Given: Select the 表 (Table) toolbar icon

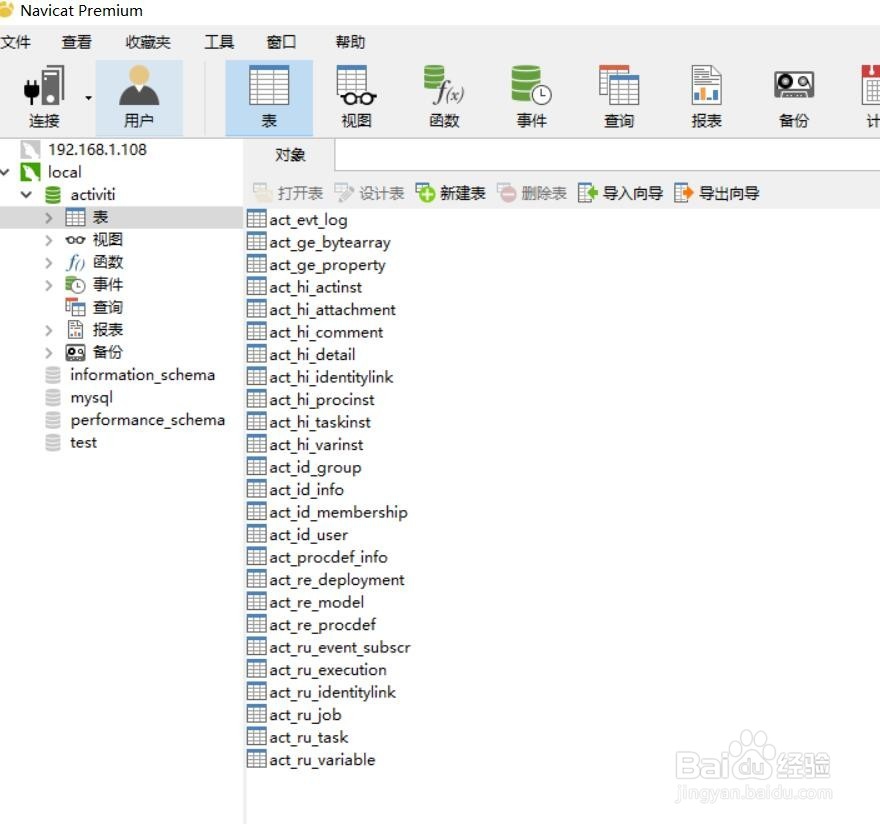Looking at the screenshot, I should click(269, 97).
